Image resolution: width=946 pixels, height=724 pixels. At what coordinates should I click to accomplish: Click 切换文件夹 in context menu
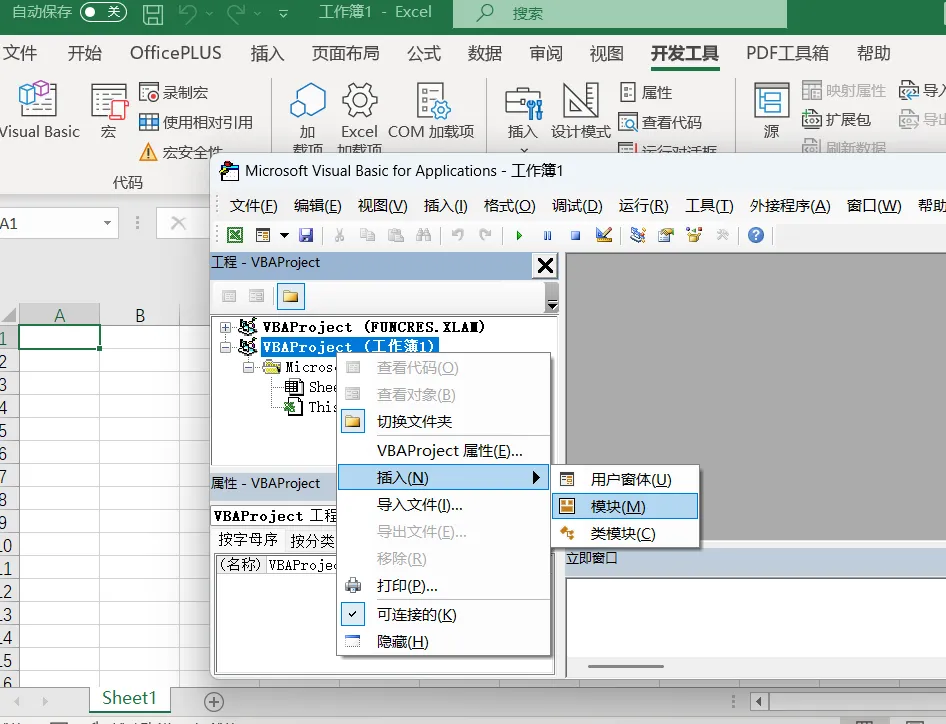coord(443,422)
